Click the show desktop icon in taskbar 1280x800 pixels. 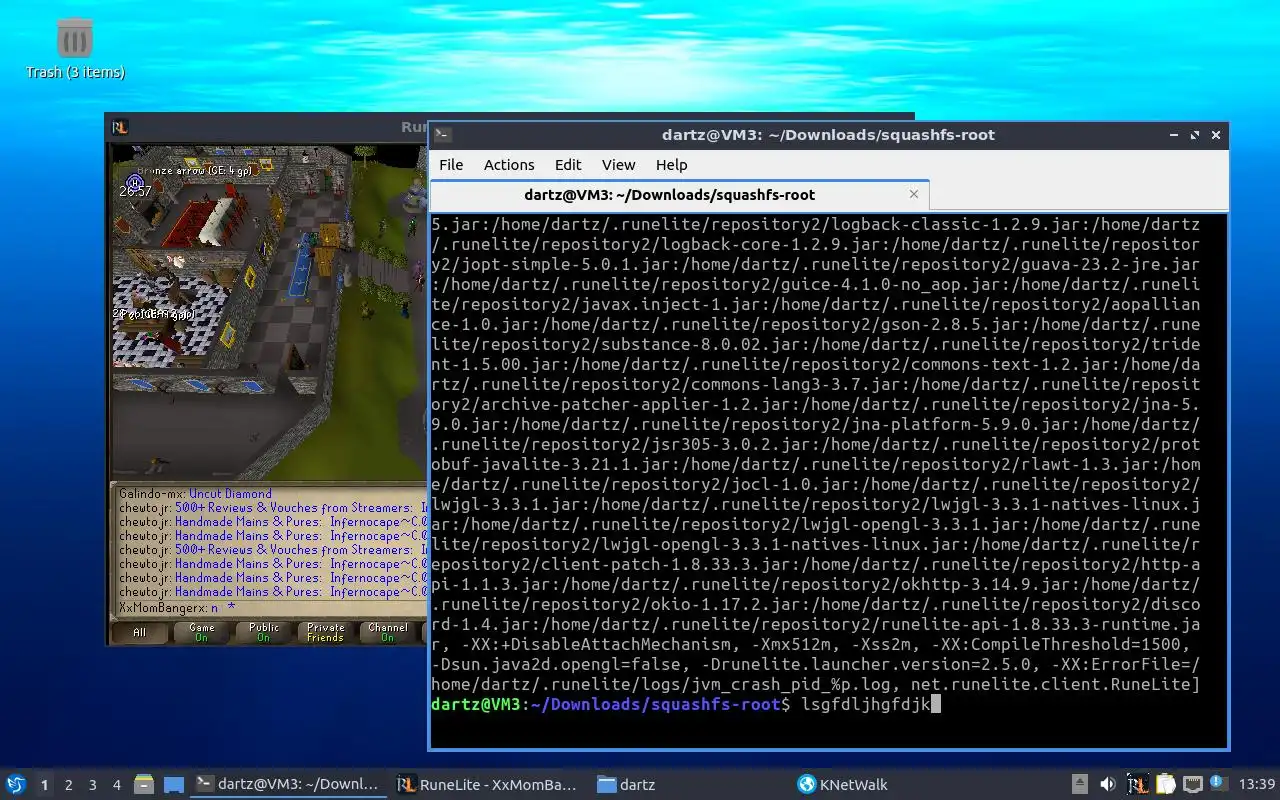pos(174,785)
